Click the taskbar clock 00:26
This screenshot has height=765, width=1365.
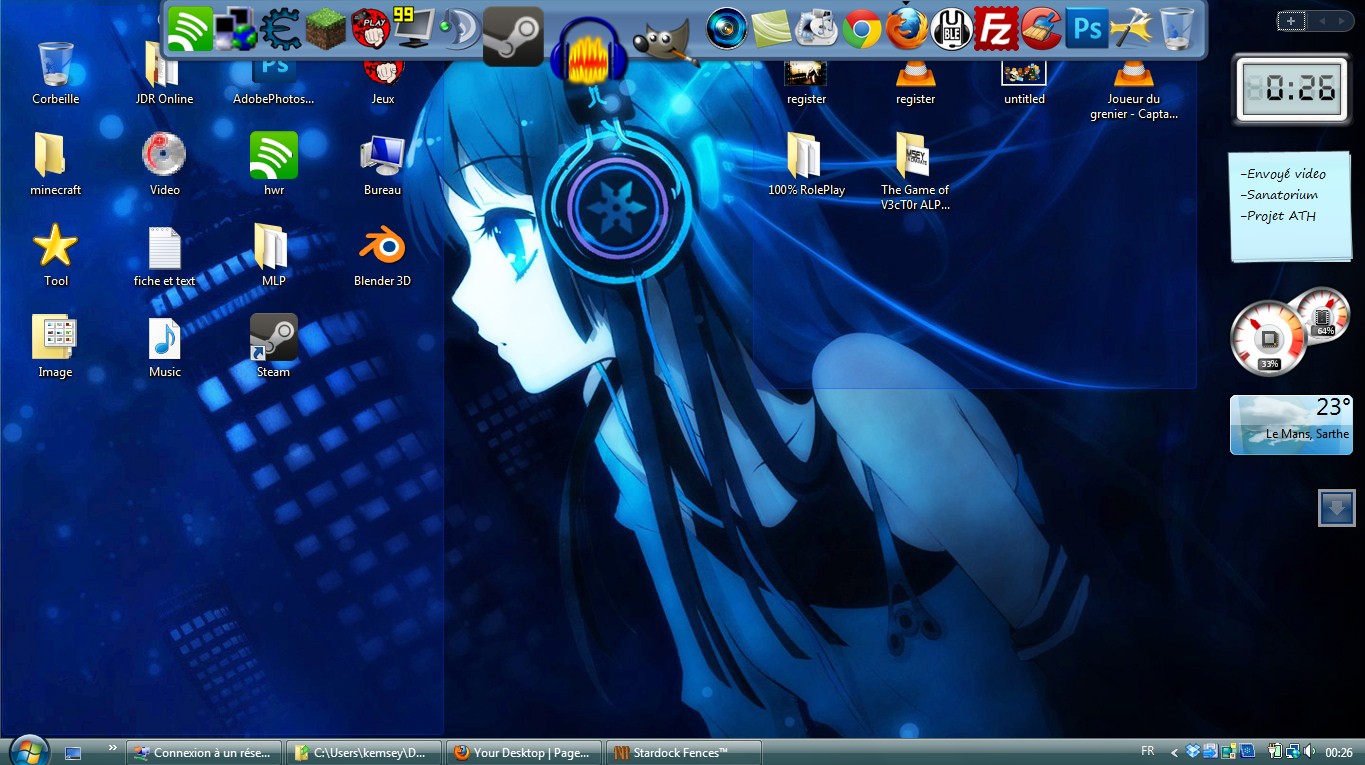[1338, 752]
